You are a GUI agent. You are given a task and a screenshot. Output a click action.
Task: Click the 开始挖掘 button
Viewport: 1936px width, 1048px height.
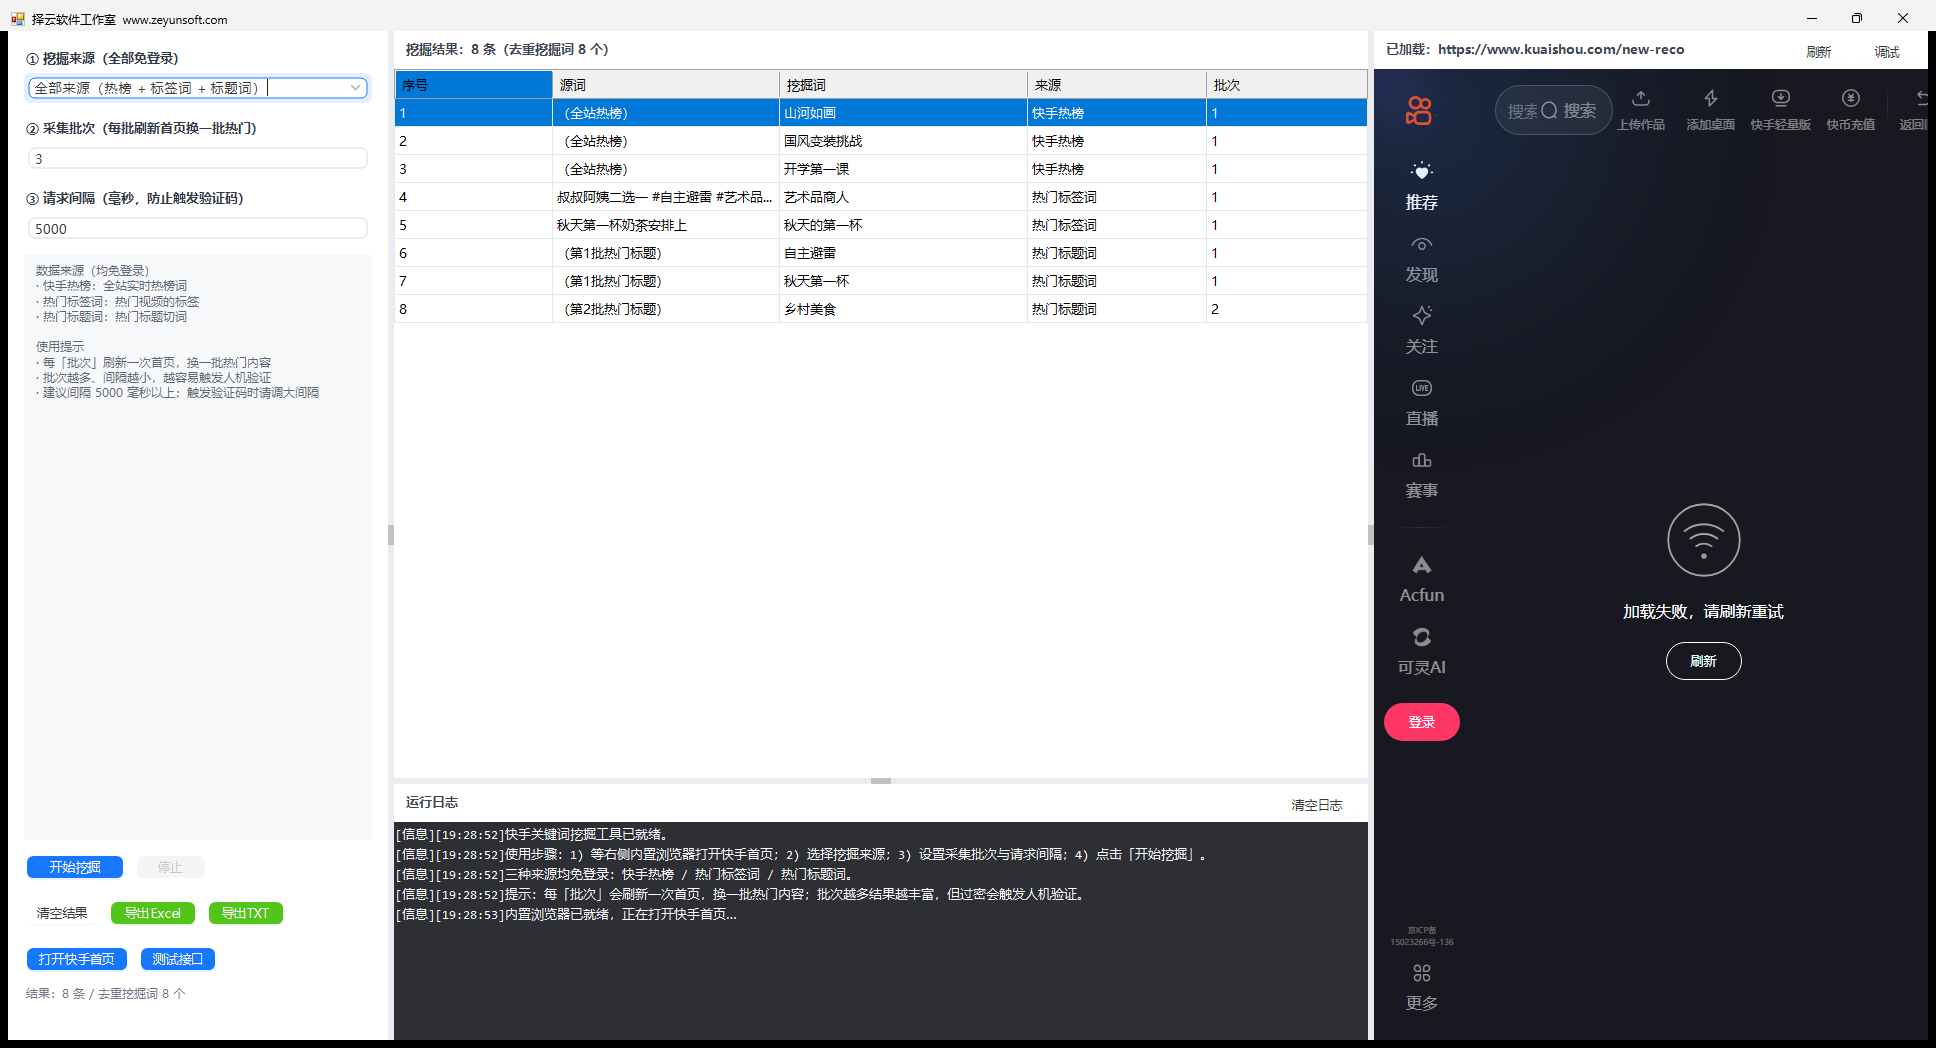75,867
